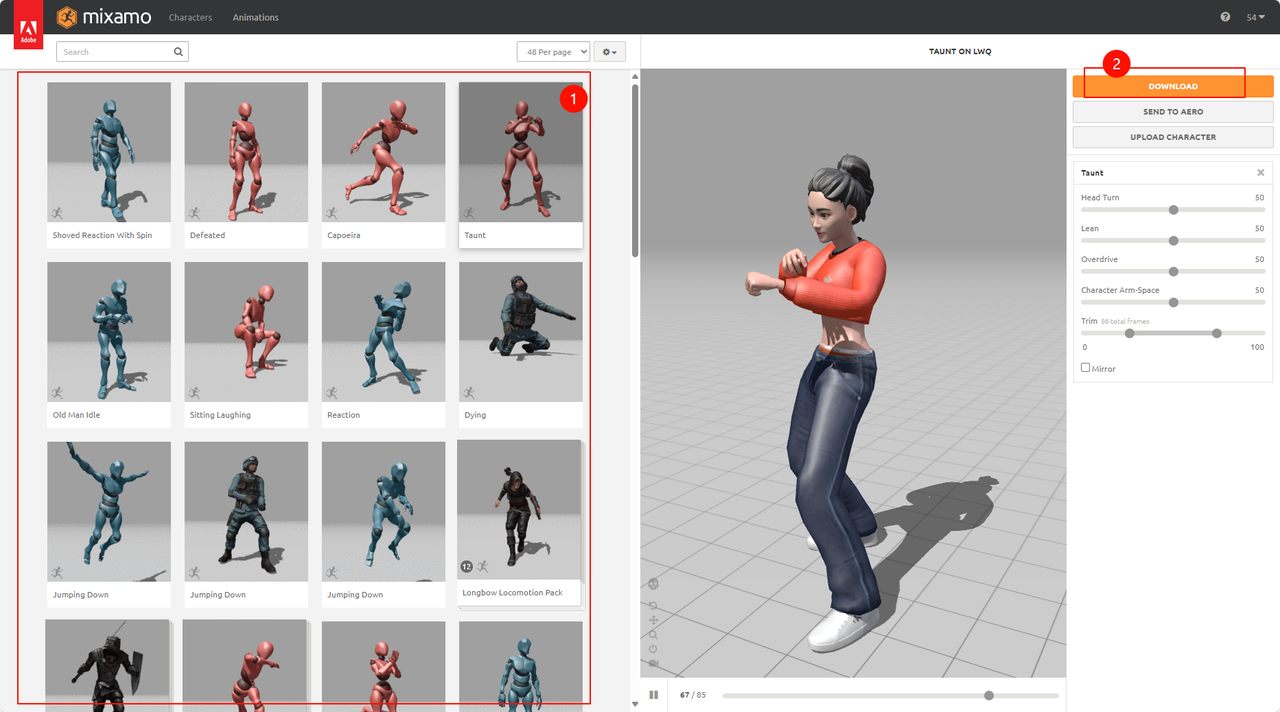The width and height of the screenshot is (1280, 712).
Task: Click the video camera icon in viewport
Action: click(653, 663)
